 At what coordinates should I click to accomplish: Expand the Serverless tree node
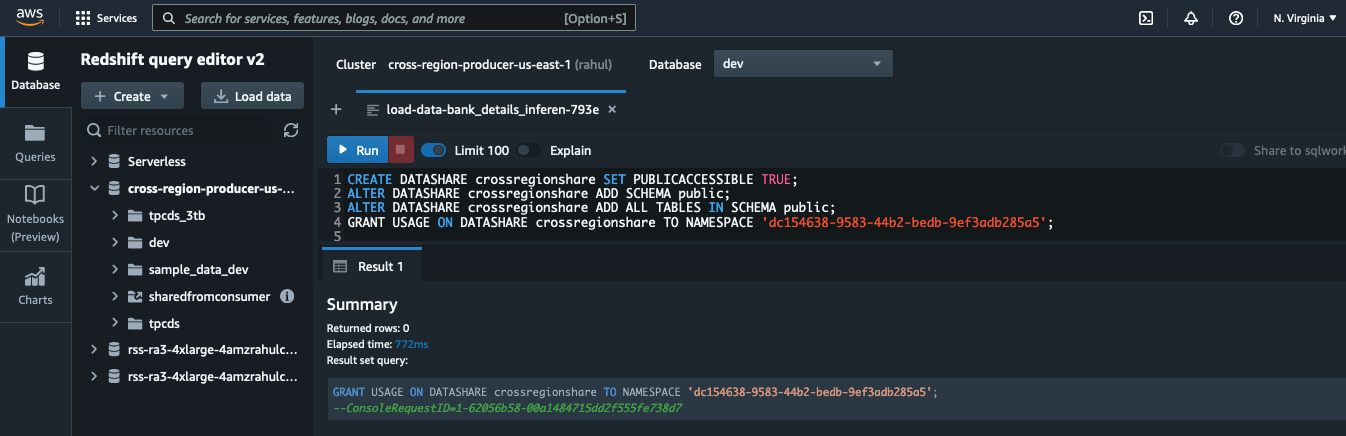point(94,161)
